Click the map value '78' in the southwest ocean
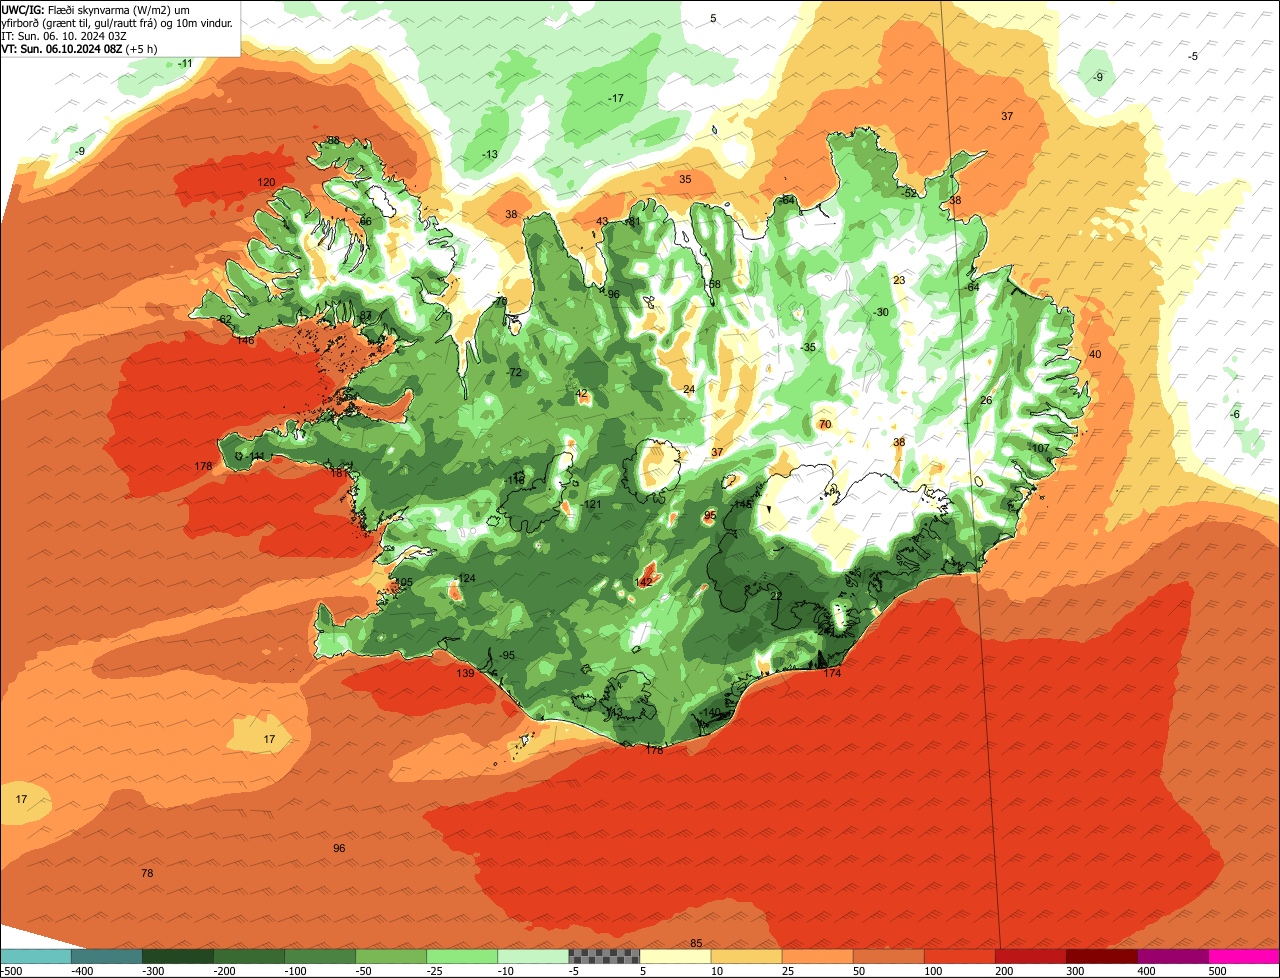The image size is (1280, 978). click(x=147, y=873)
